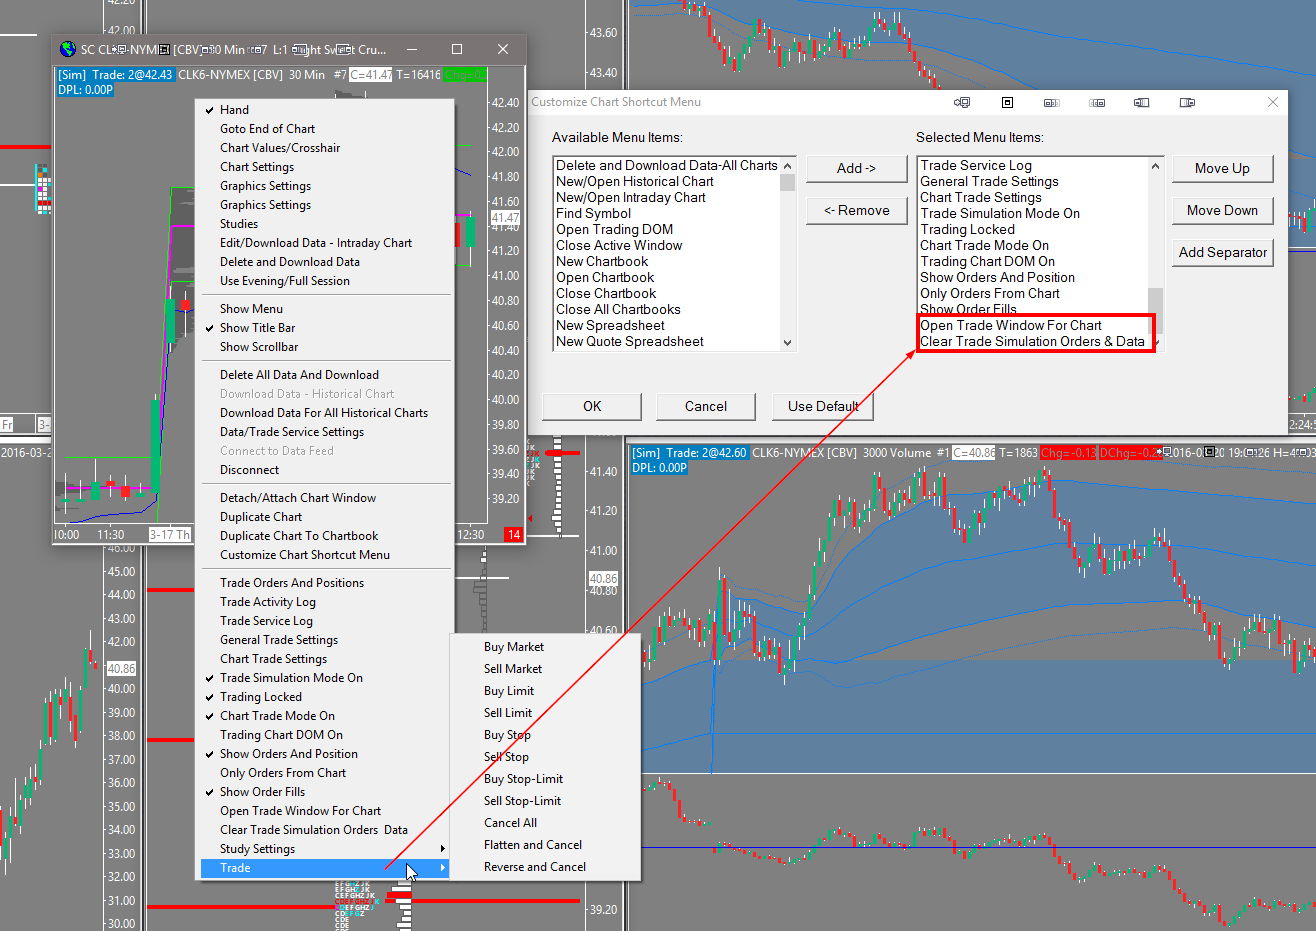Viewport: 1316px width, 931px height.
Task: Confirm the dialog with OK
Action: 592,406
